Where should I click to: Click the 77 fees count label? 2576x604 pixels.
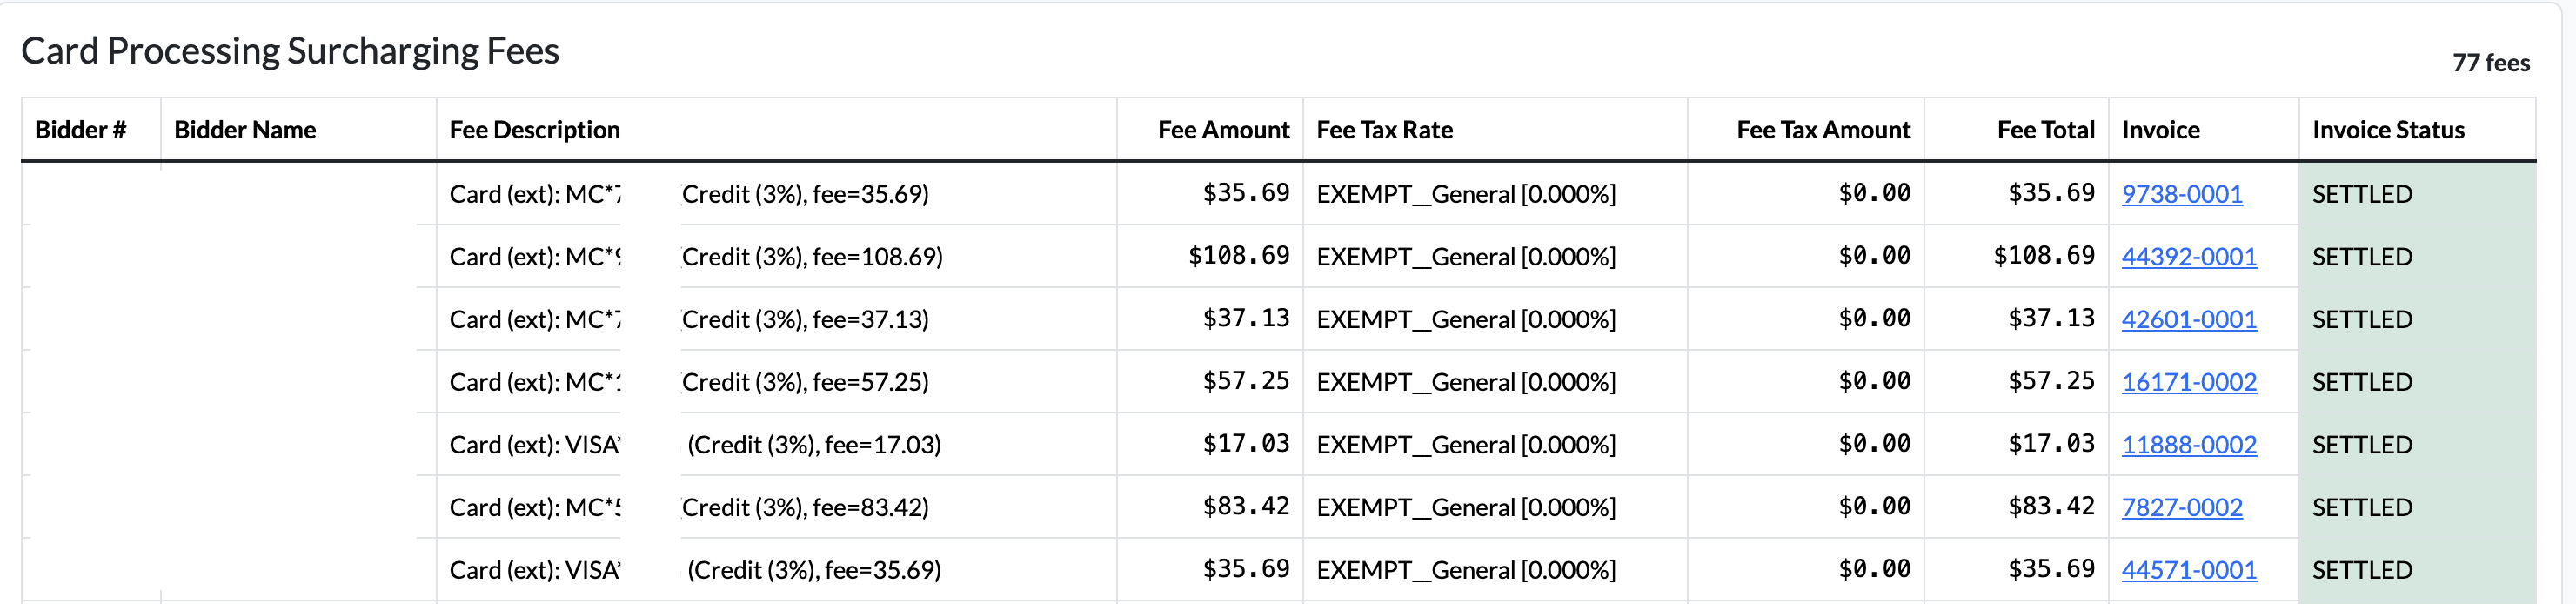(x=2490, y=63)
